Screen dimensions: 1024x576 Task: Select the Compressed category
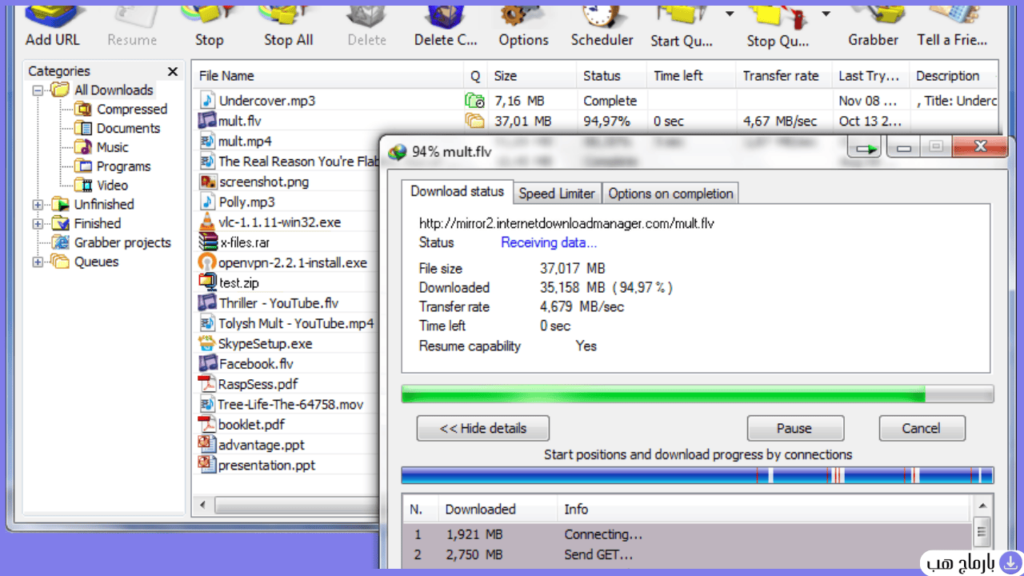131,109
